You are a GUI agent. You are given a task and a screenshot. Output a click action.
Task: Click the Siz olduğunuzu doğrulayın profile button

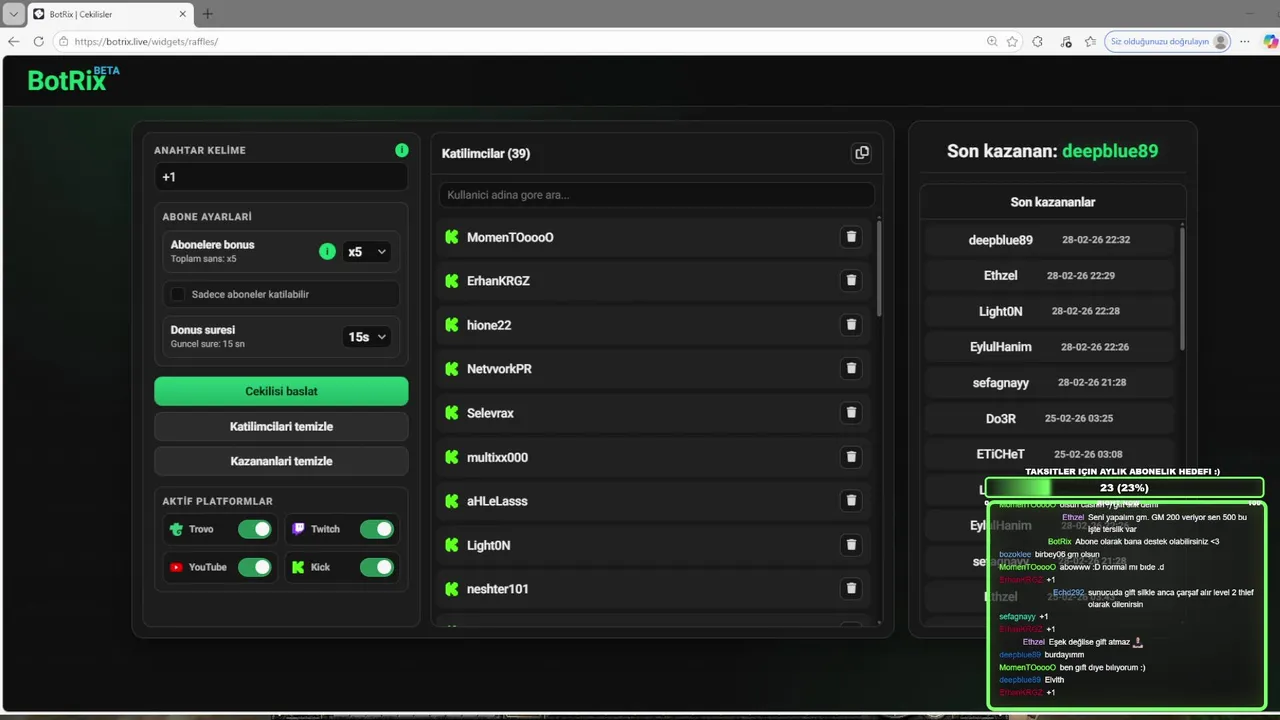click(1168, 42)
